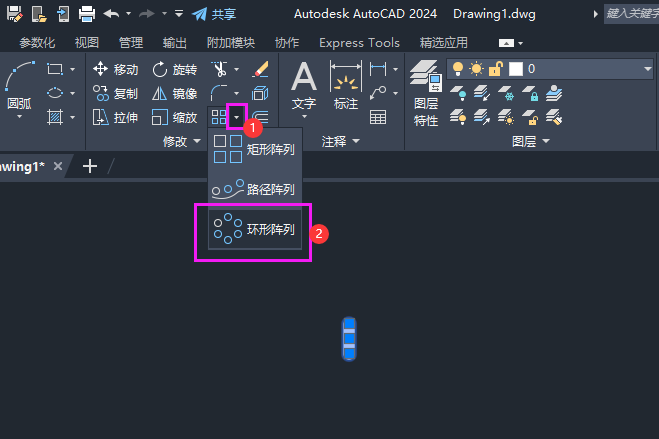Viewport: 659px width, 439px height.
Task: Open the Parametric (参数化) ribbon tab
Action: (x=37, y=43)
